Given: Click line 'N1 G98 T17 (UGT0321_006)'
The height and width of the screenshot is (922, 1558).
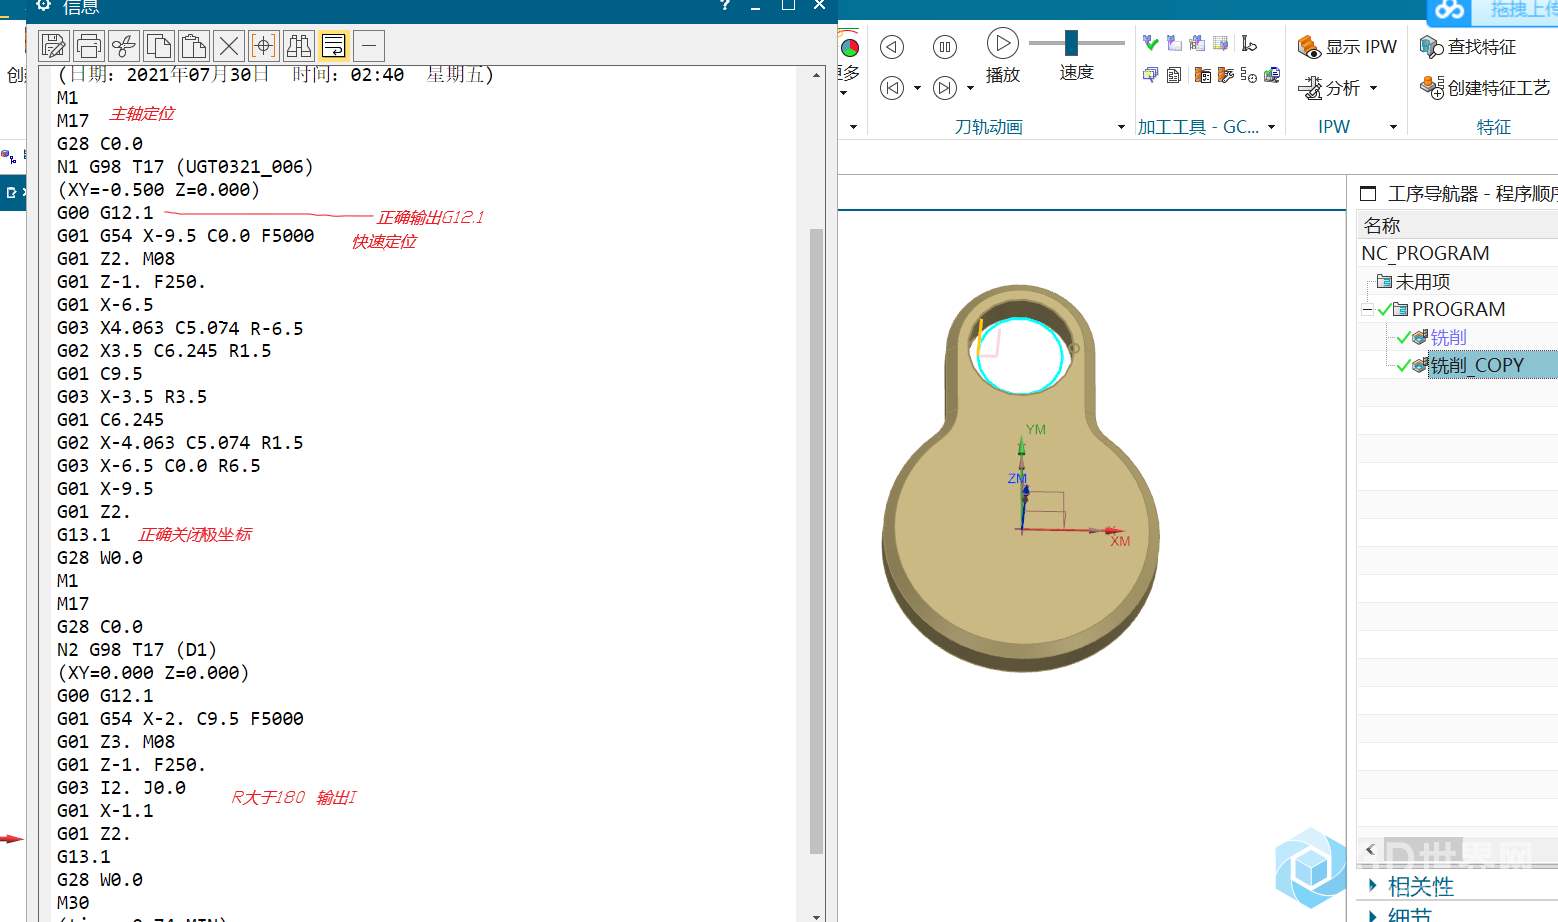Looking at the screenshot, I should click(185, 167).
